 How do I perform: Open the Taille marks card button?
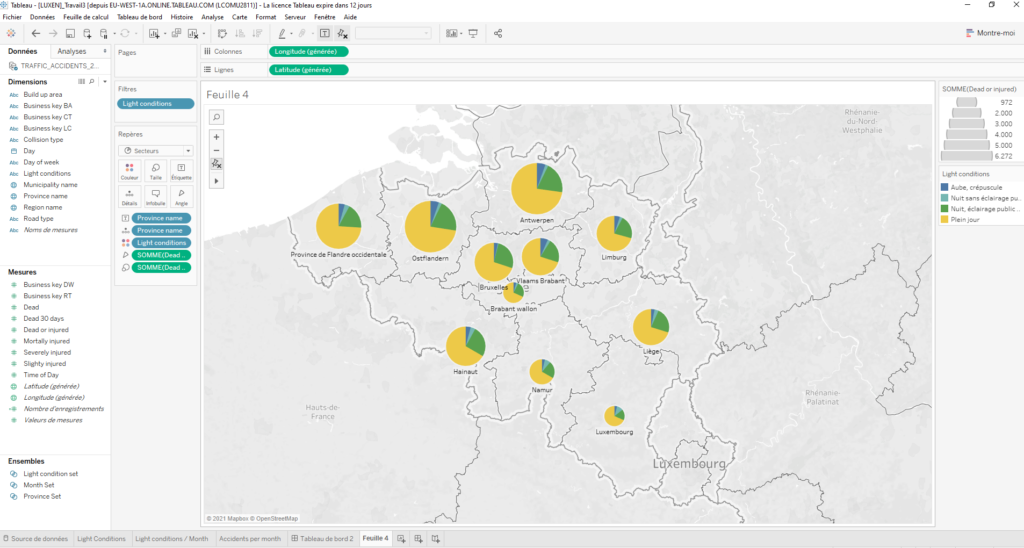[x=155, y=172]
